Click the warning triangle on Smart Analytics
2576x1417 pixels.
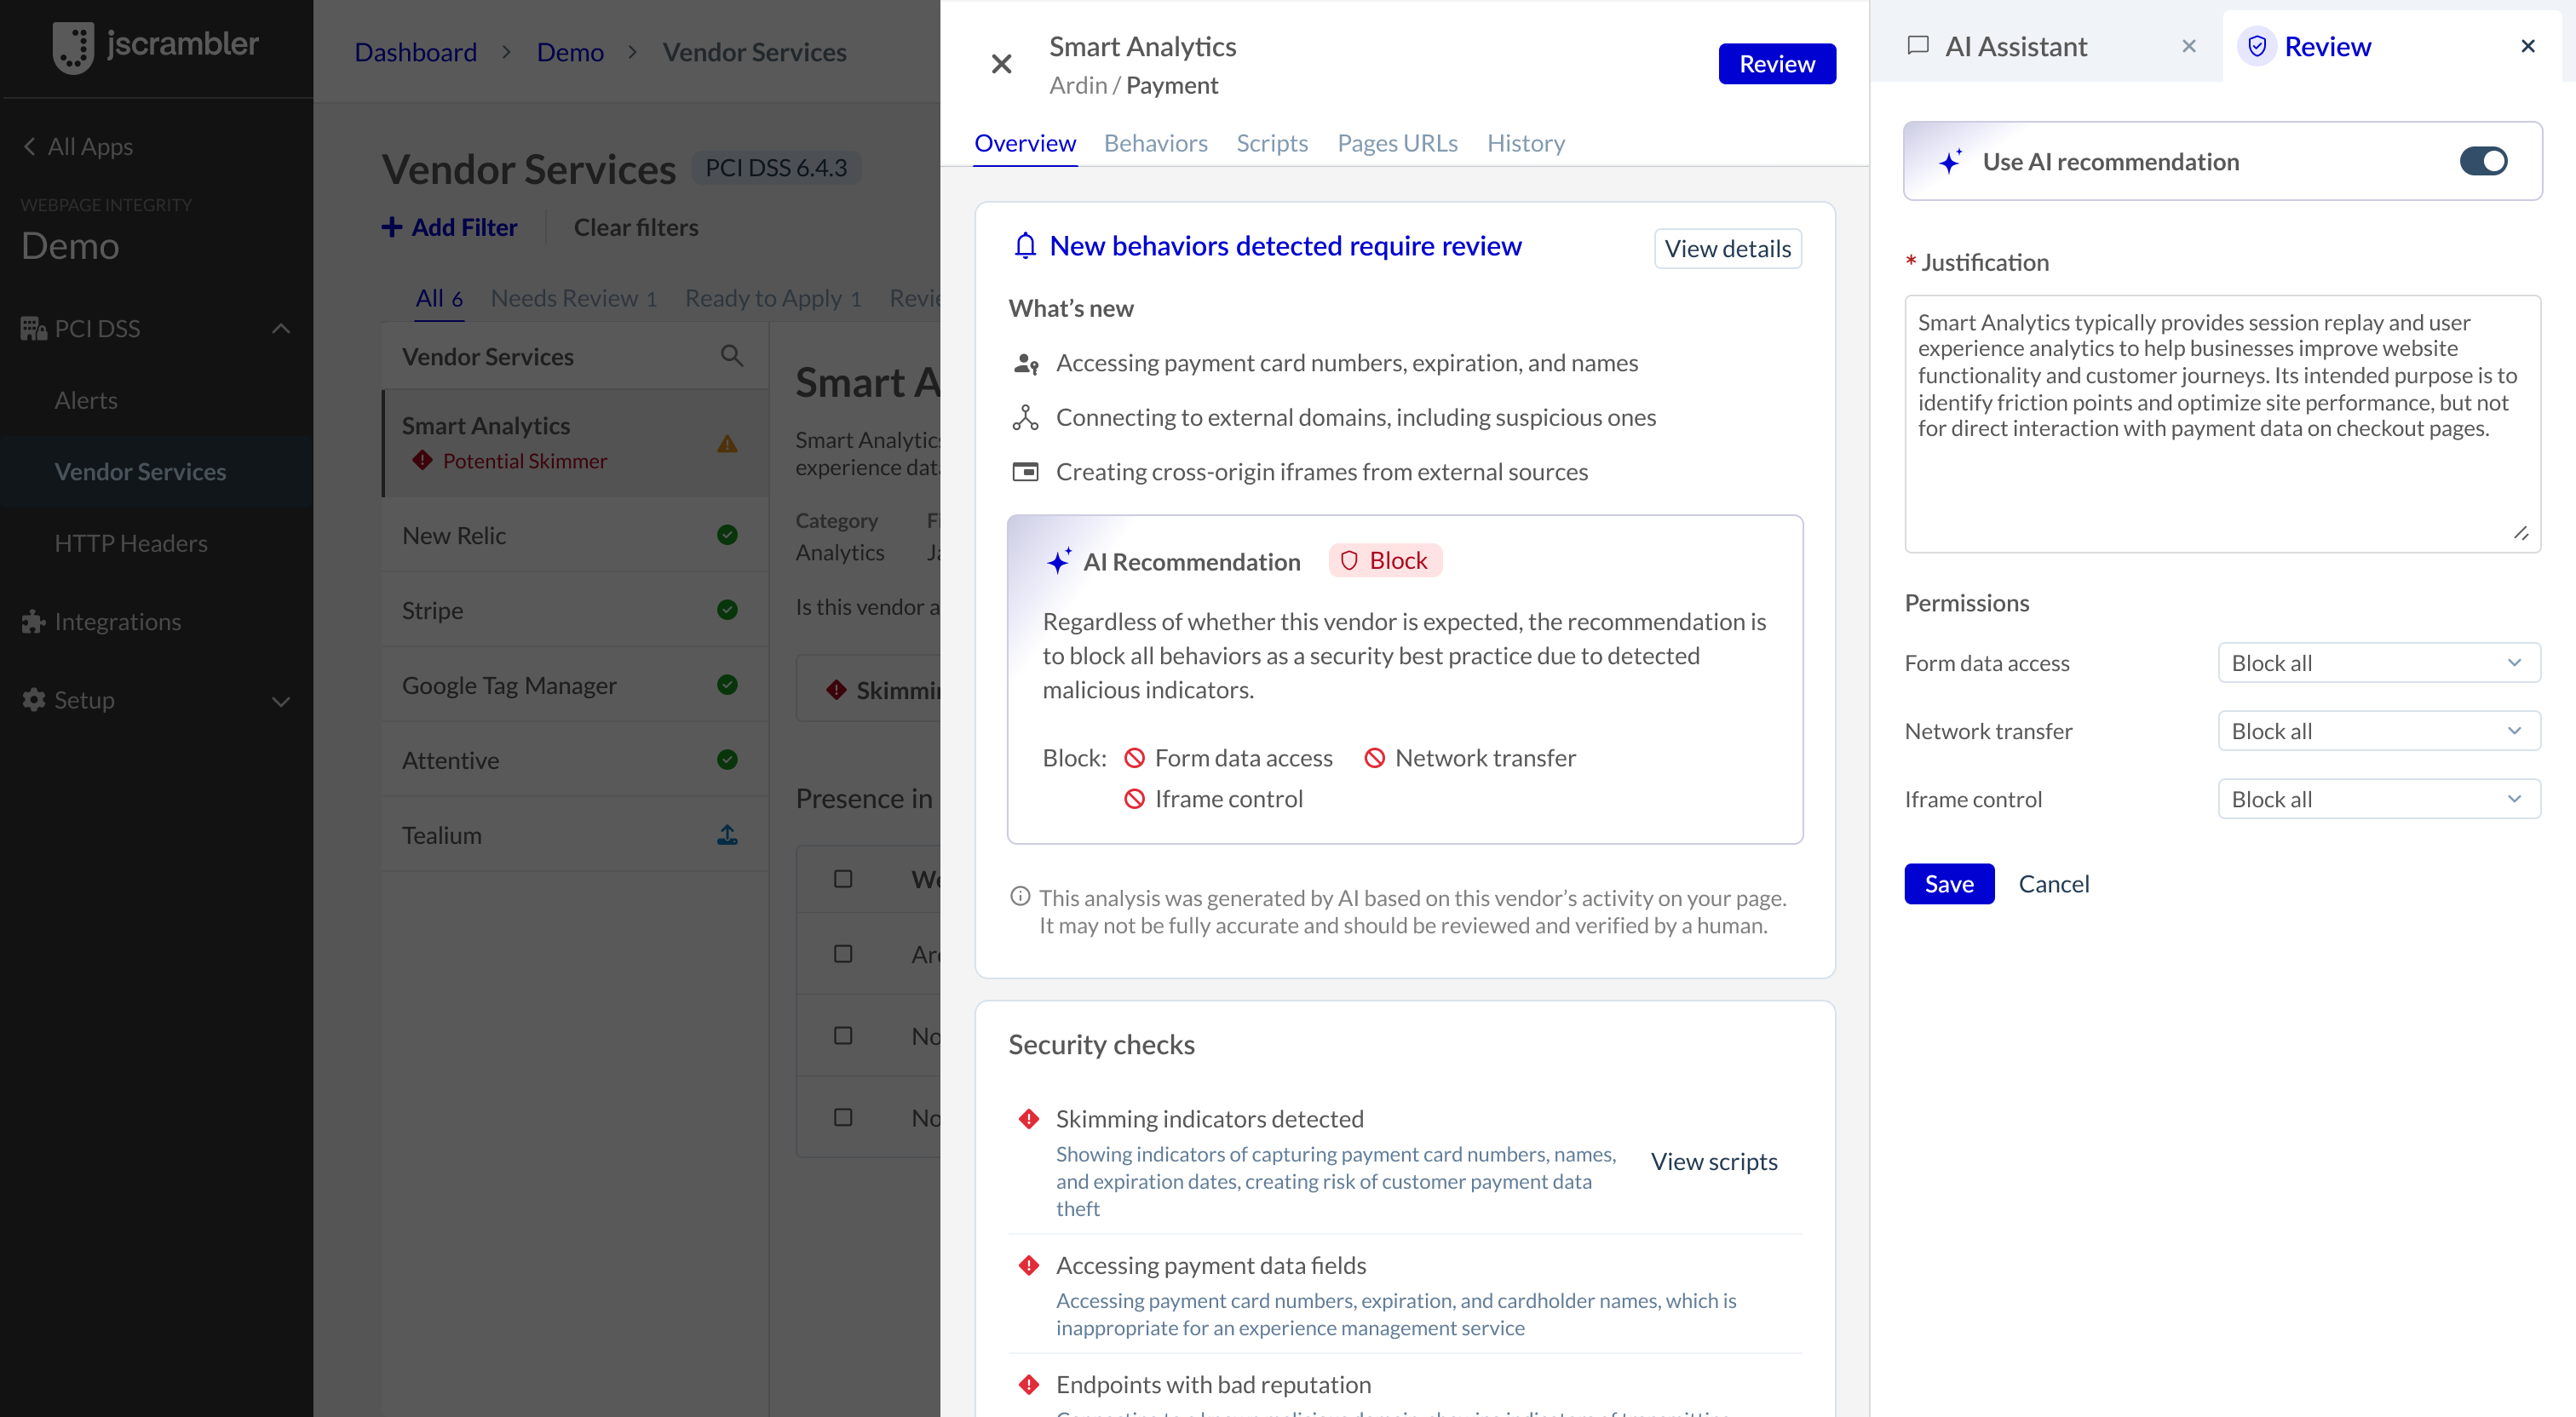727,444
